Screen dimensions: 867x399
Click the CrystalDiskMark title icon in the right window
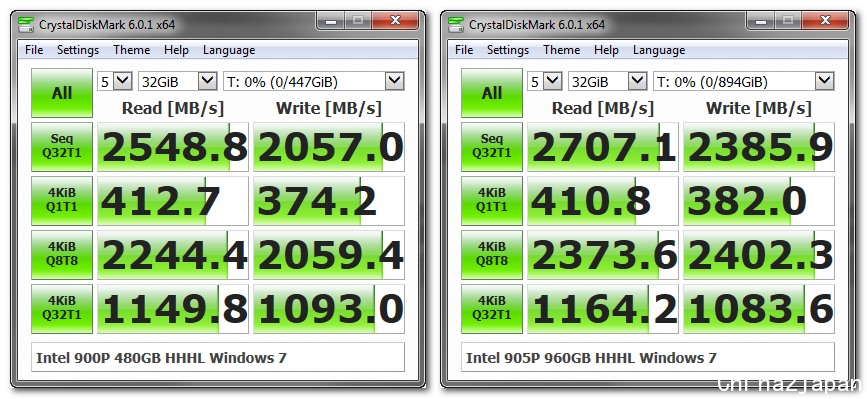click(456, 24)
